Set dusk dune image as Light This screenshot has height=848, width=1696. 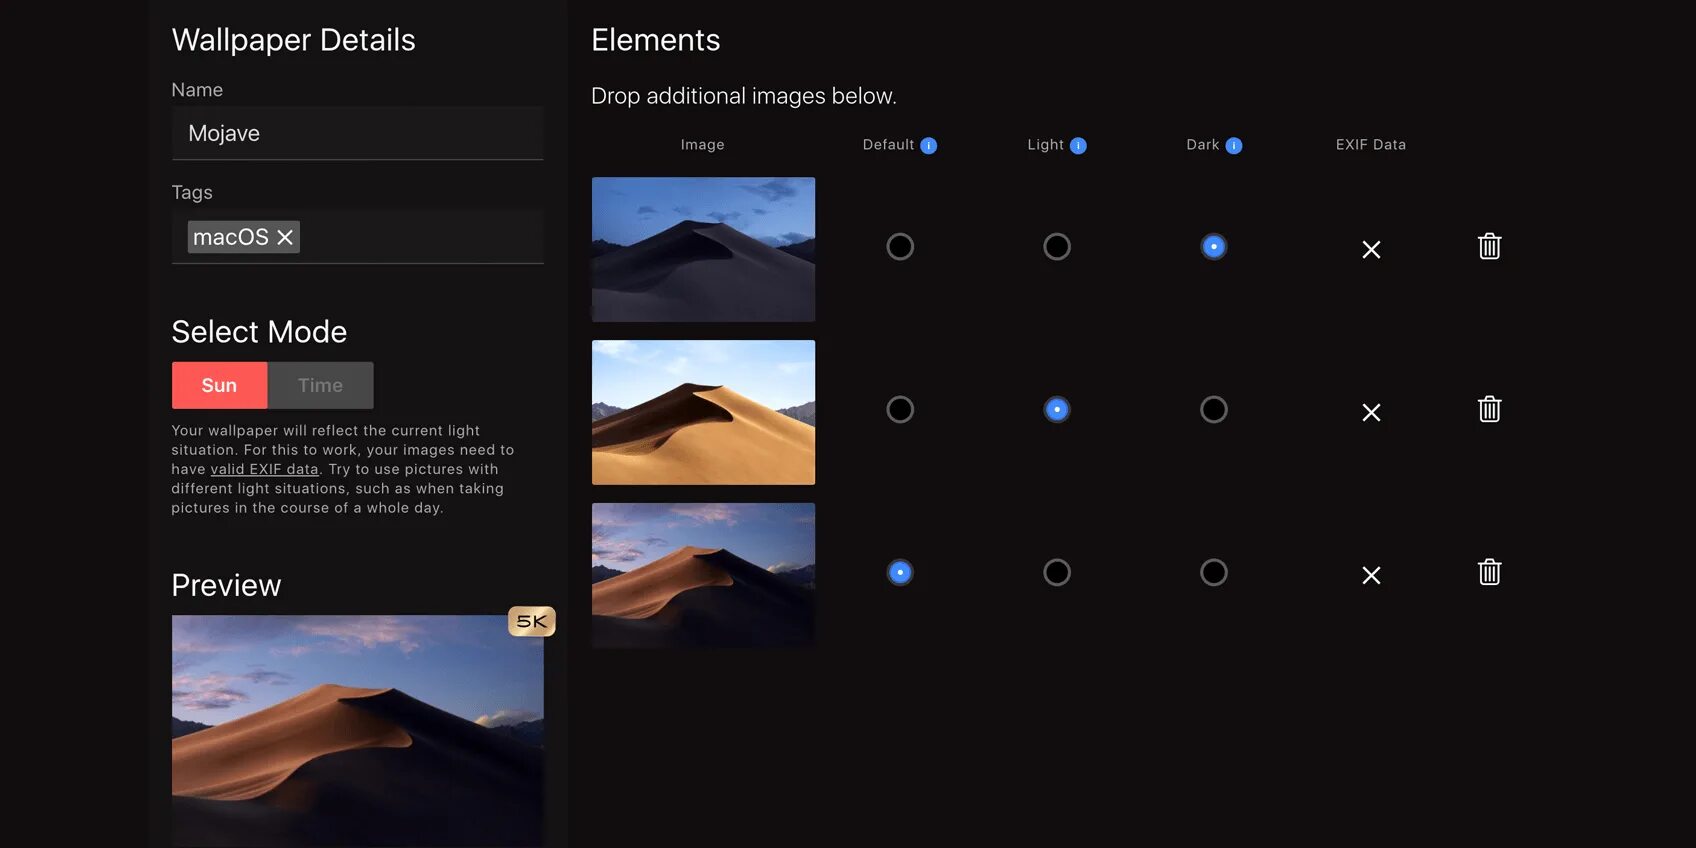[1057, 572]
